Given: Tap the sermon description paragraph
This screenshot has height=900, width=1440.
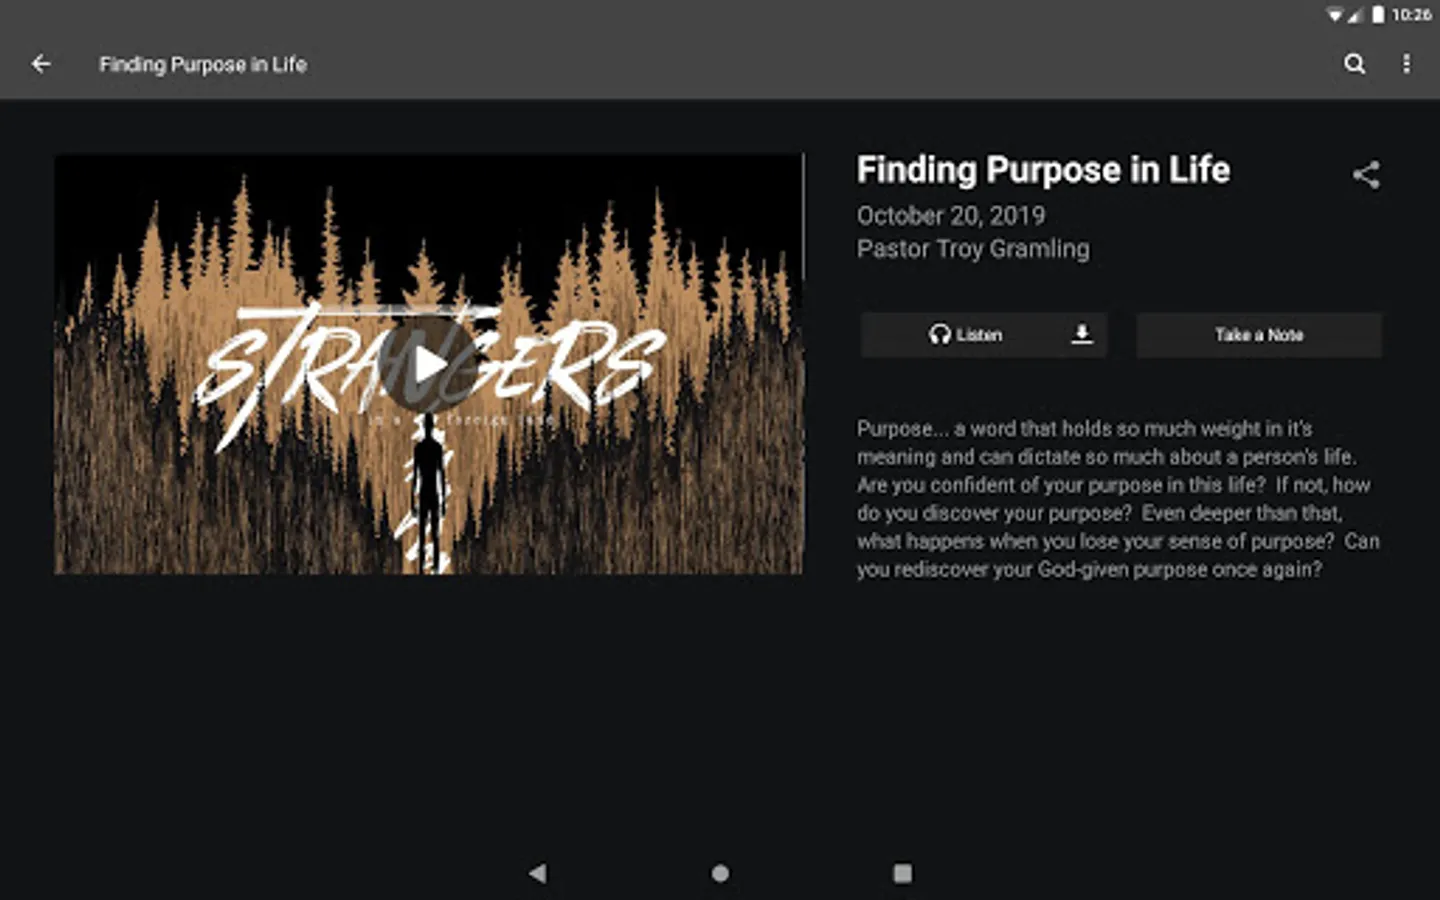Looking at the screenshot, I should tap(1118, 499).
